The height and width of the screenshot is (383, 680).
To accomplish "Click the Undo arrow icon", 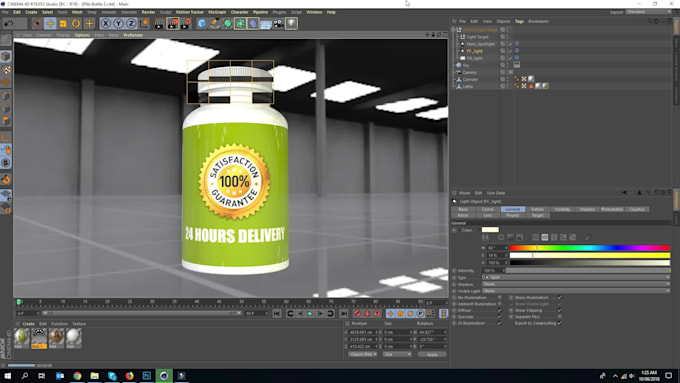I will 9,23.
